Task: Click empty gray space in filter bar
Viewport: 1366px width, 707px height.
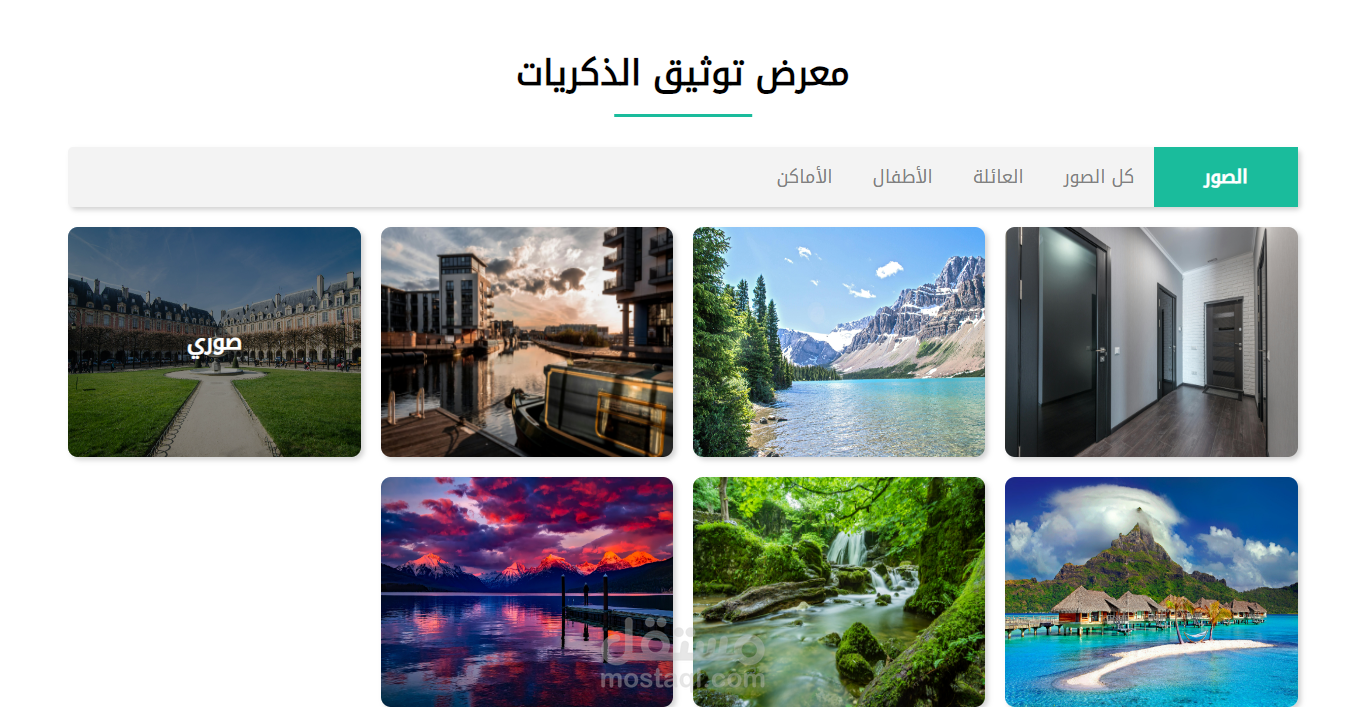Action: pos(420,177)
